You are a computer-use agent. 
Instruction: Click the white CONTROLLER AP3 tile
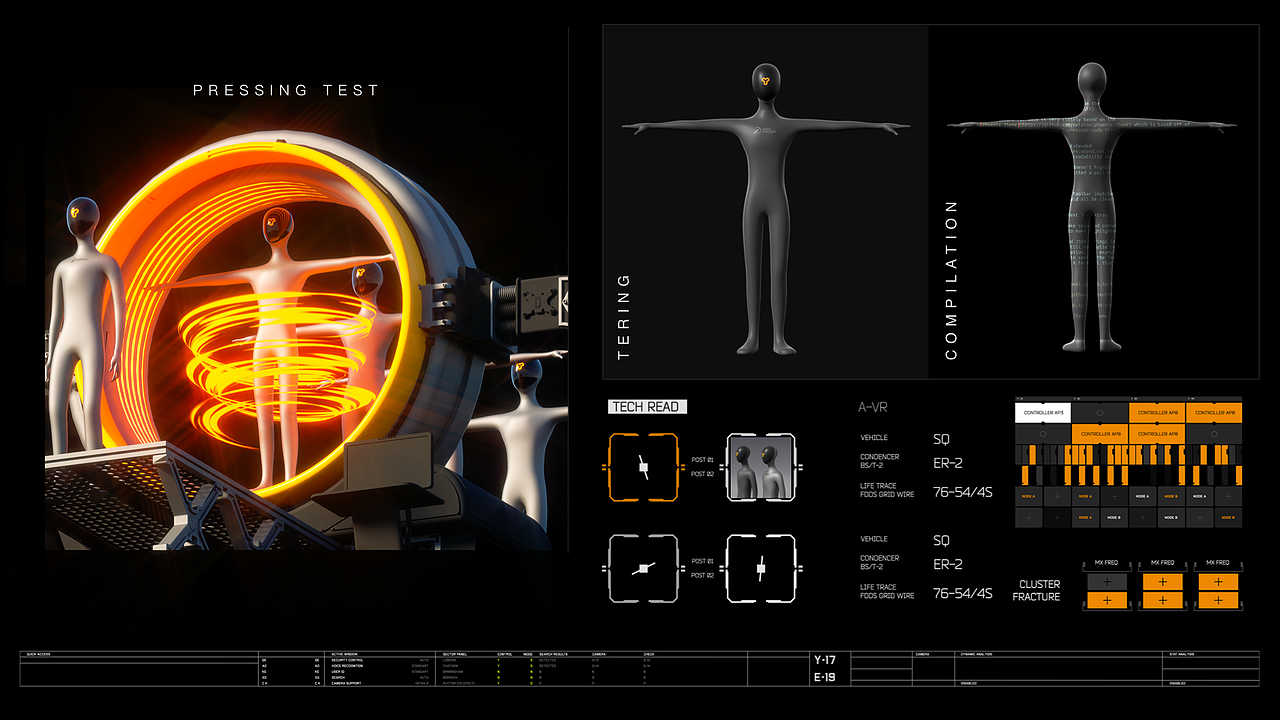1043,413
